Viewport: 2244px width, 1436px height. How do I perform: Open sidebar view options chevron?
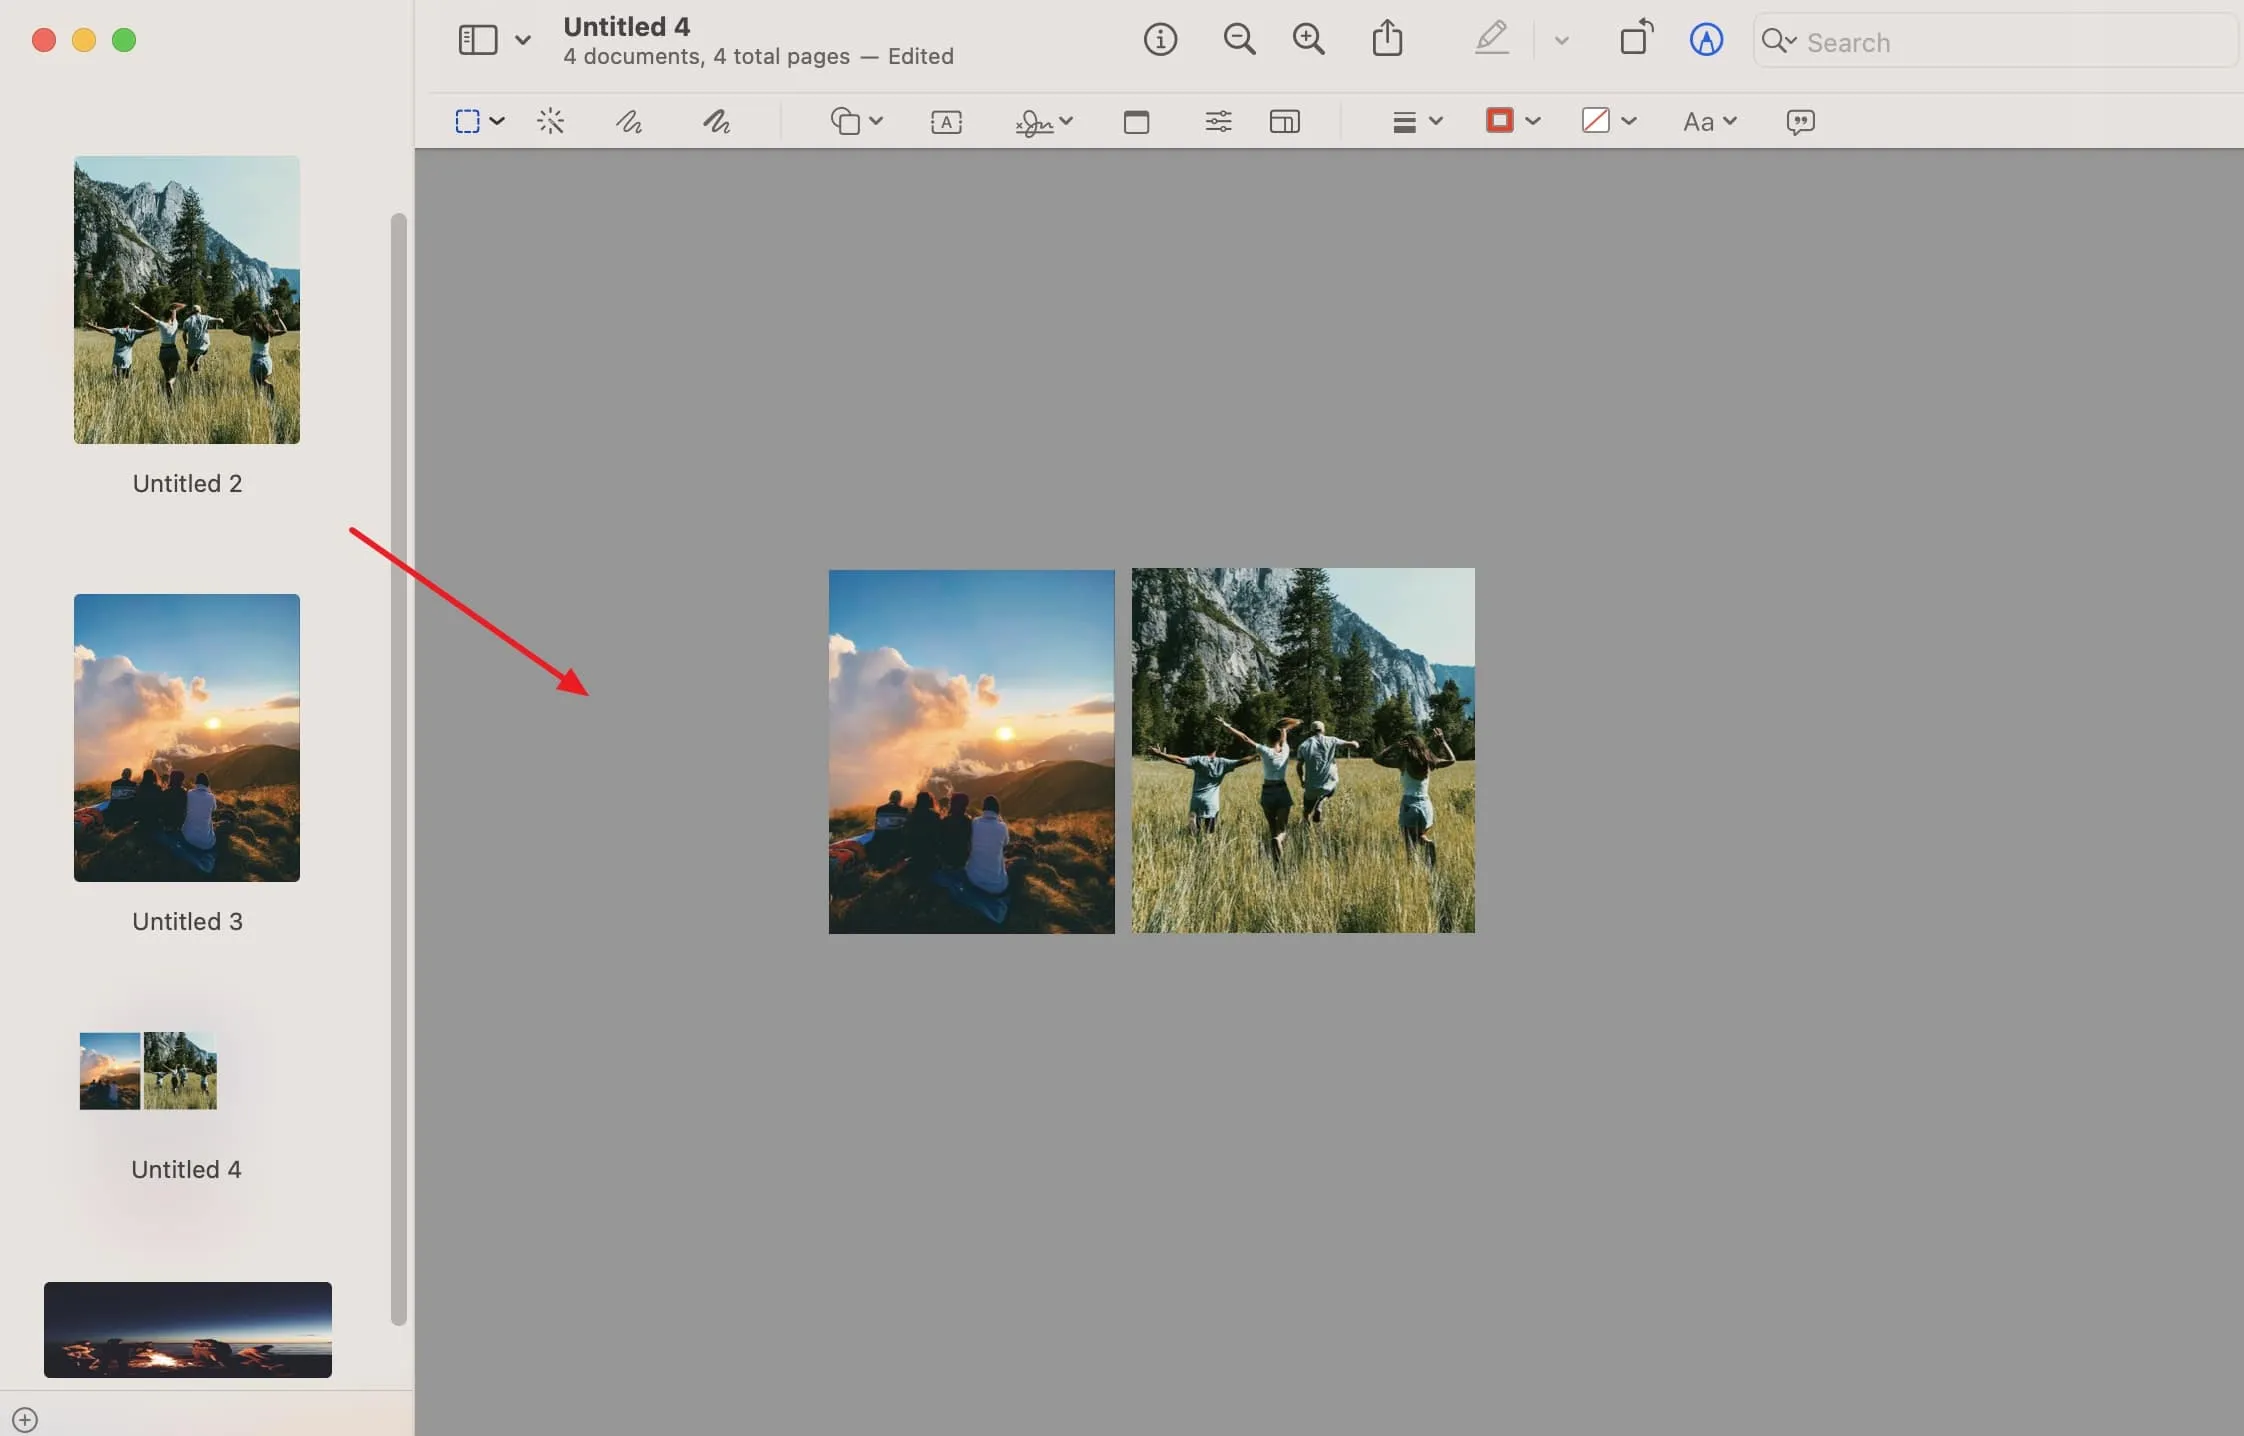tap(523, 41)
